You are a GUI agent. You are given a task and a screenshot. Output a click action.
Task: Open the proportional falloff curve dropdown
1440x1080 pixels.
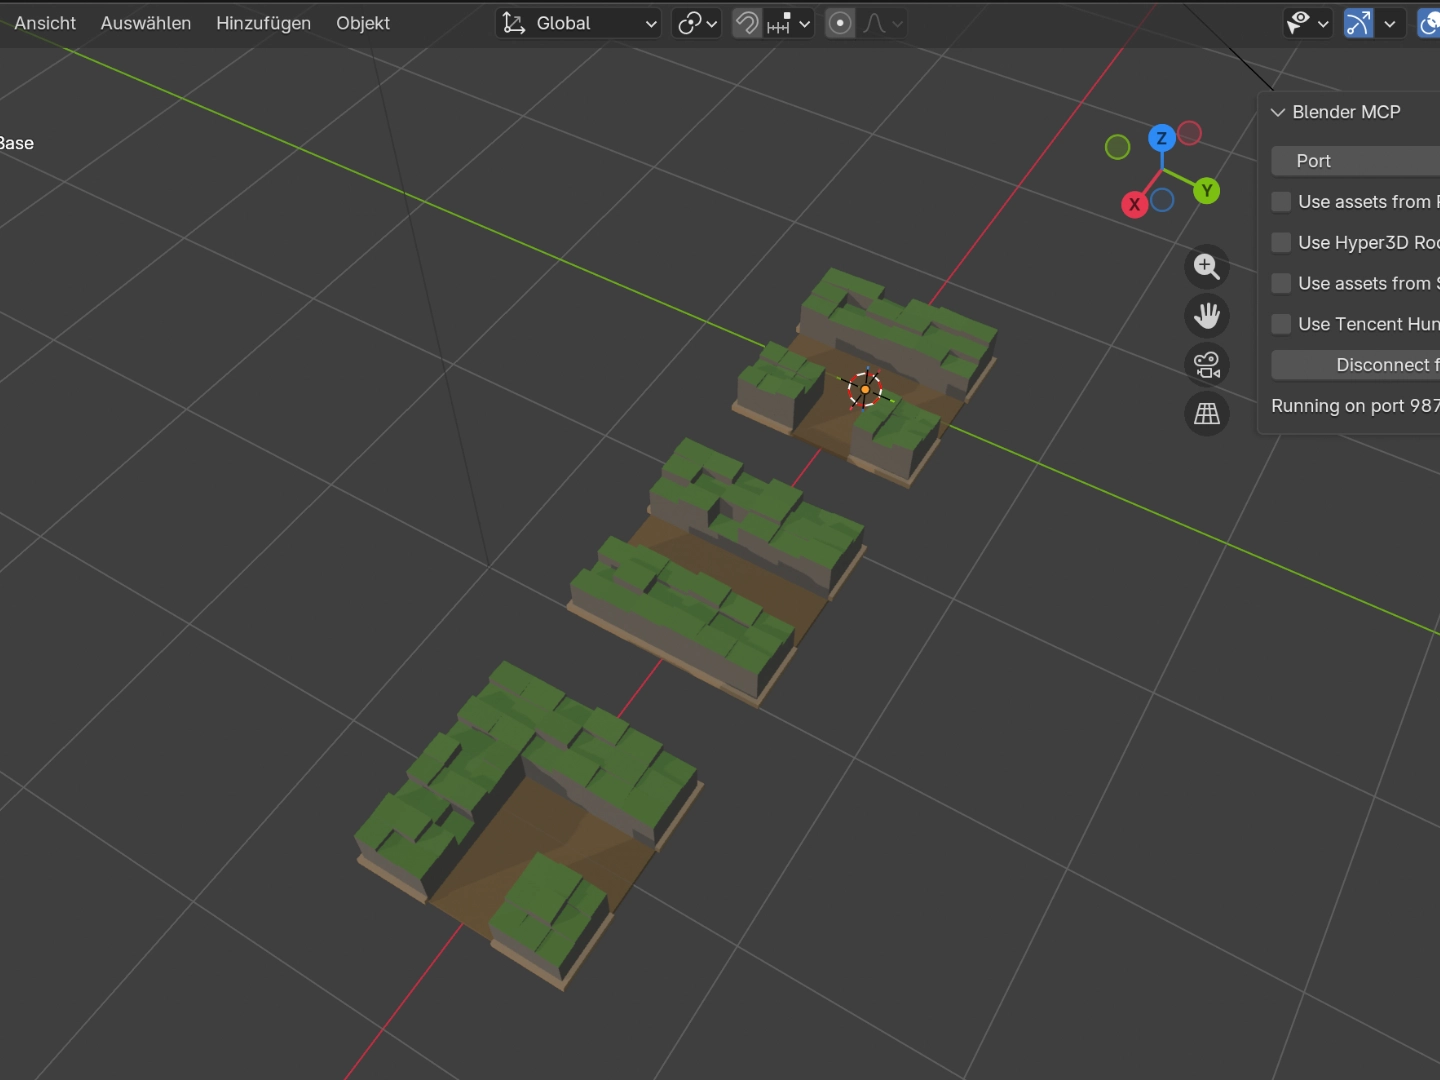[883, 23]
